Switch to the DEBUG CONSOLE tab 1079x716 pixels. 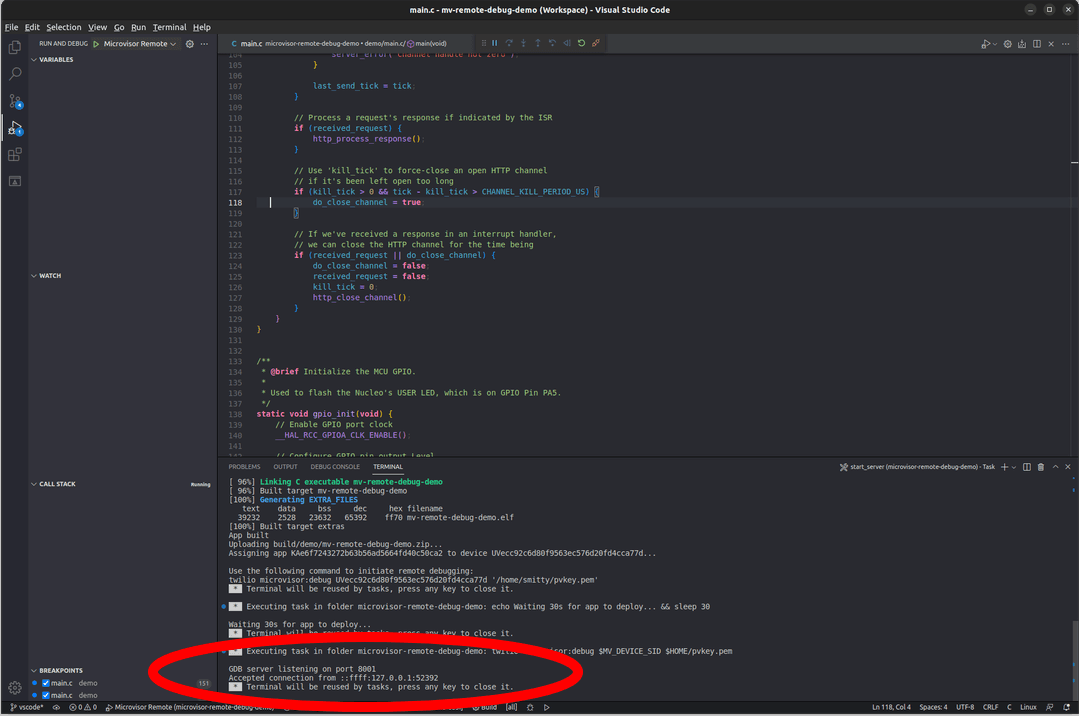[335, 466]
